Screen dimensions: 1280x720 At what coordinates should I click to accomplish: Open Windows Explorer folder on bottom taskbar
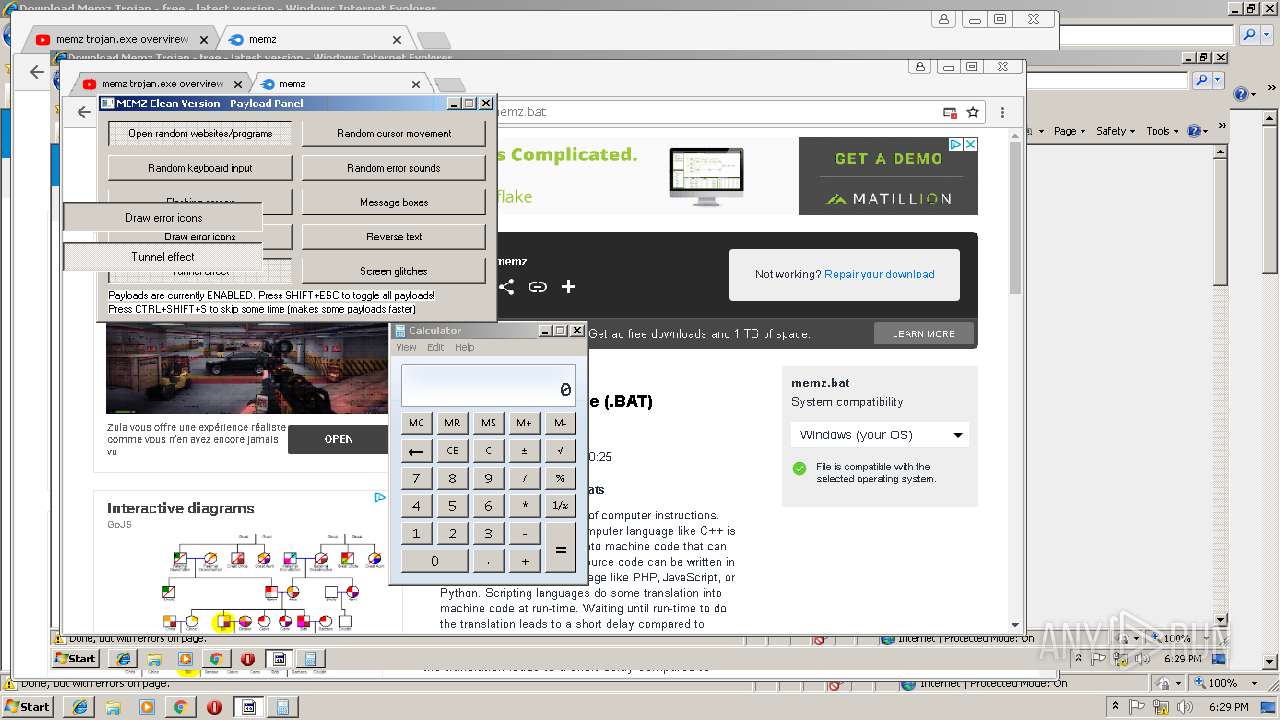point(113,707)
